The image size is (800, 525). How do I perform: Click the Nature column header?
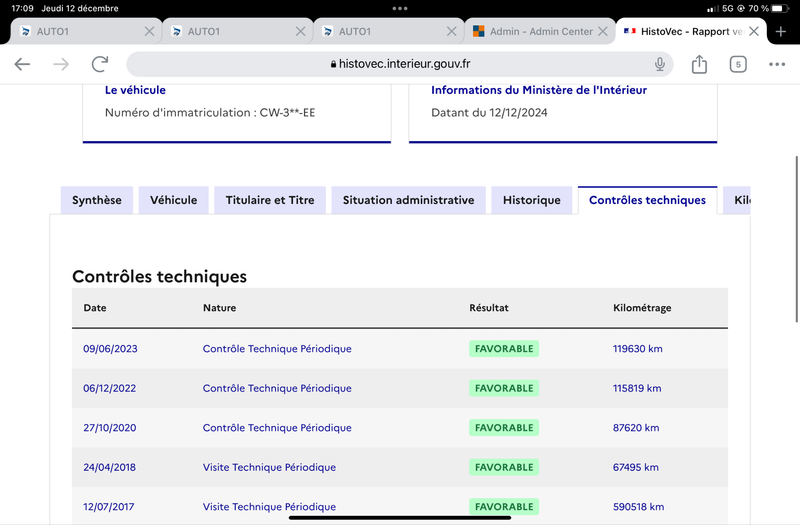click(219, 308)
